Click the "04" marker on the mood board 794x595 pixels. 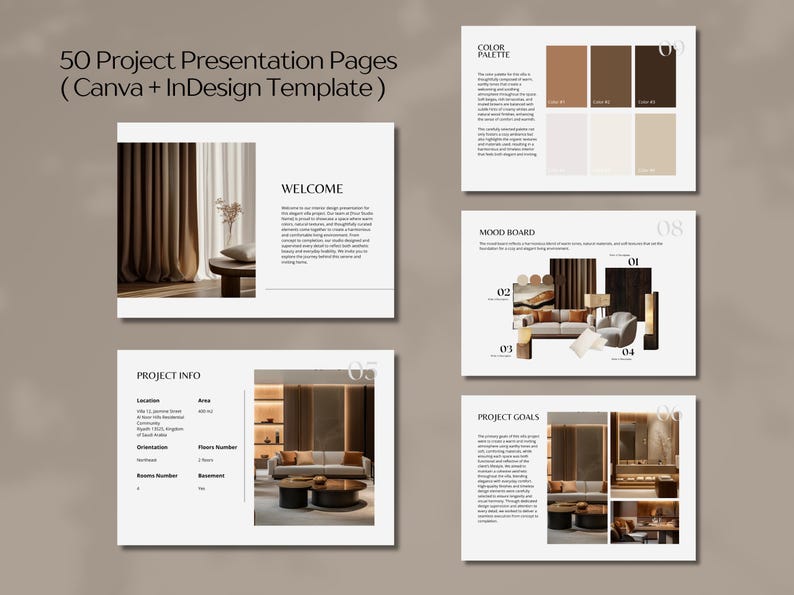pos(628,352)
